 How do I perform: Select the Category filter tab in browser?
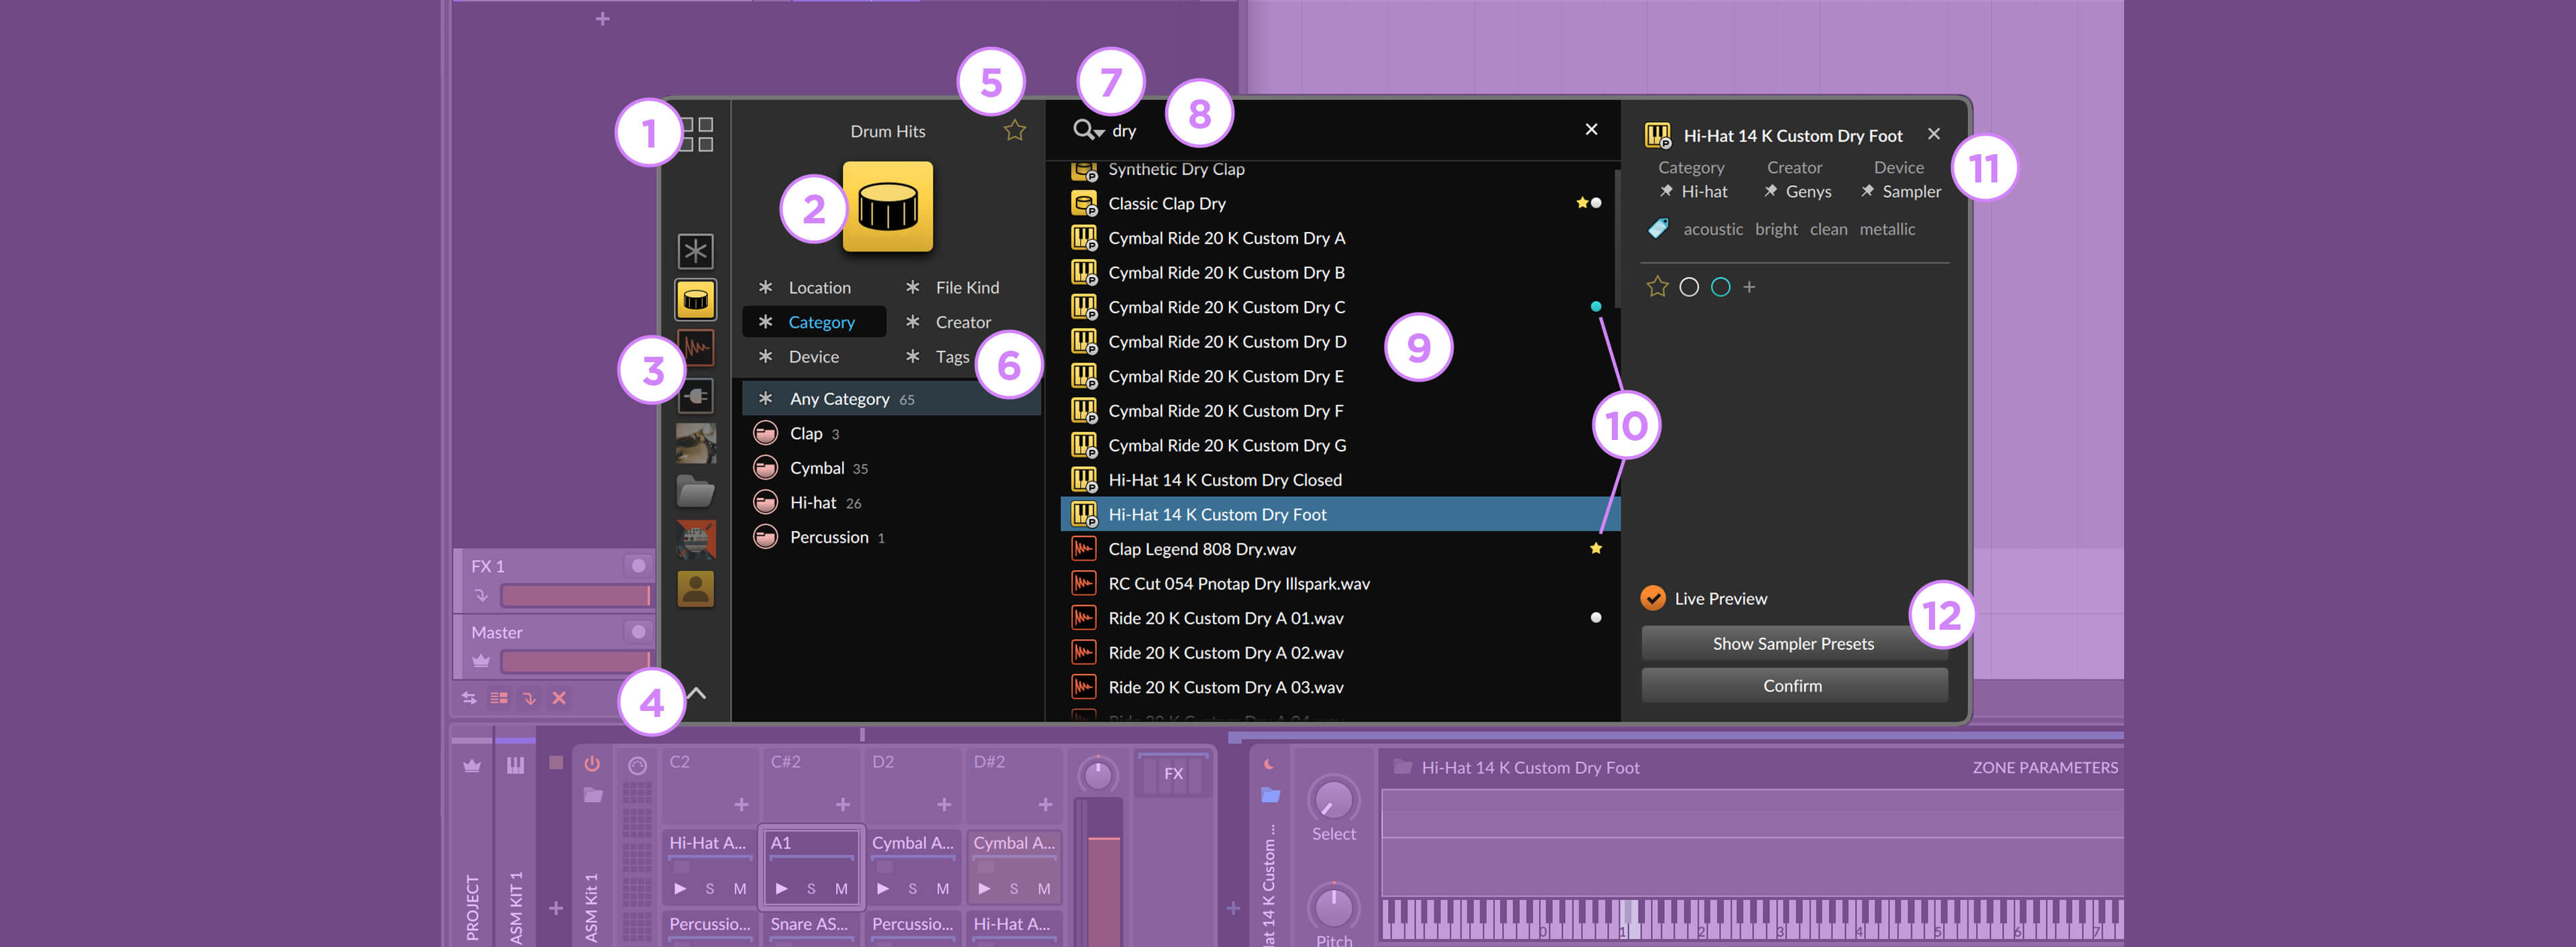point(820,321)
